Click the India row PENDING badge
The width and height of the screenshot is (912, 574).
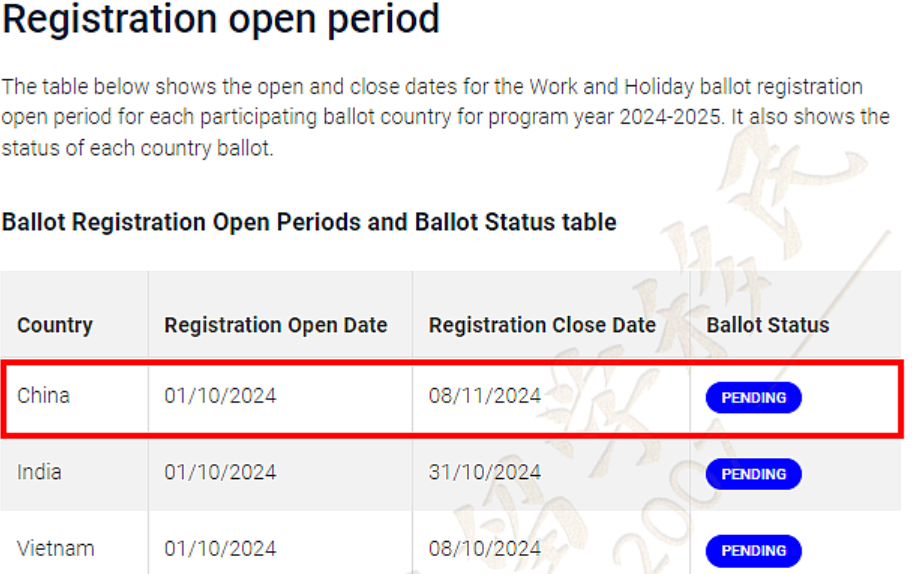pos(753,474)
